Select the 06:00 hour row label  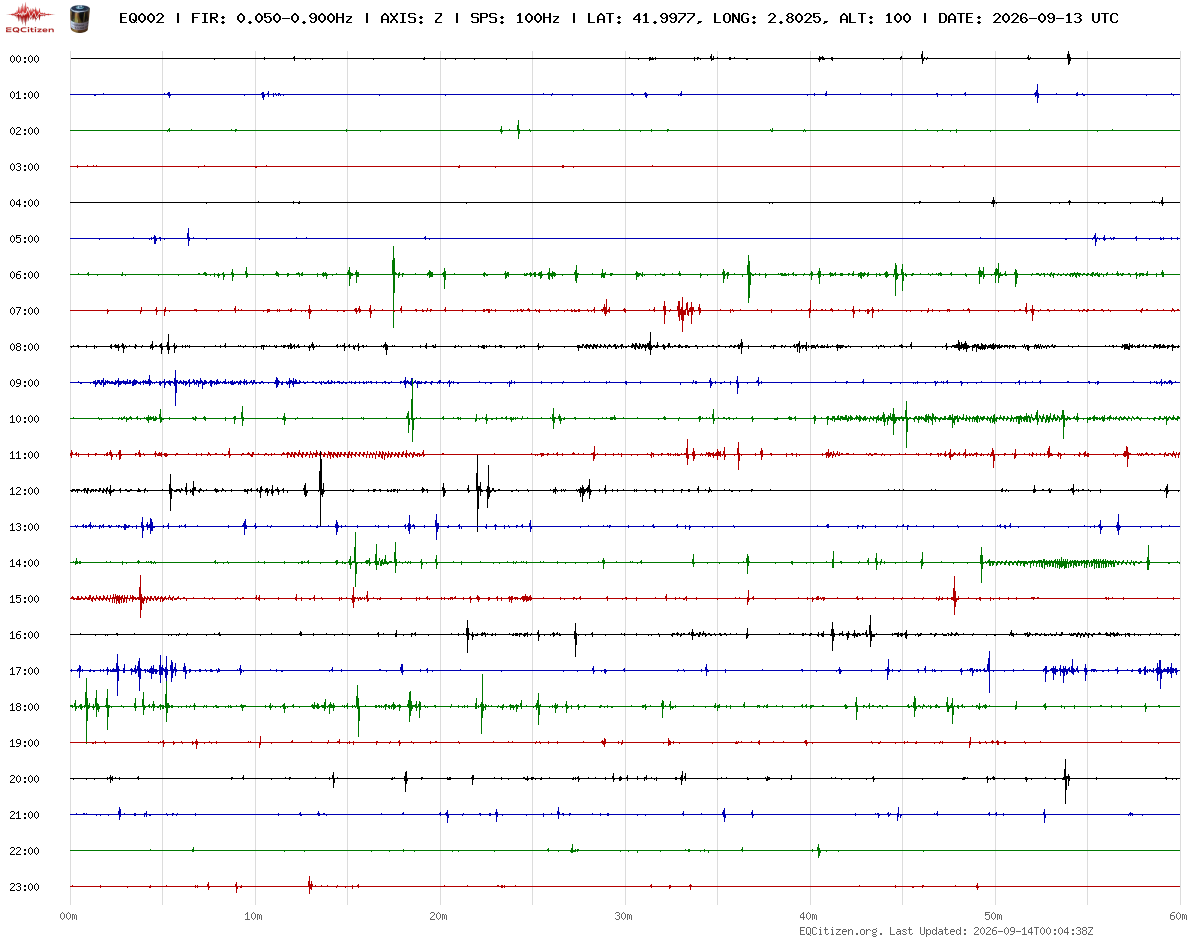[x=24, y=275]
